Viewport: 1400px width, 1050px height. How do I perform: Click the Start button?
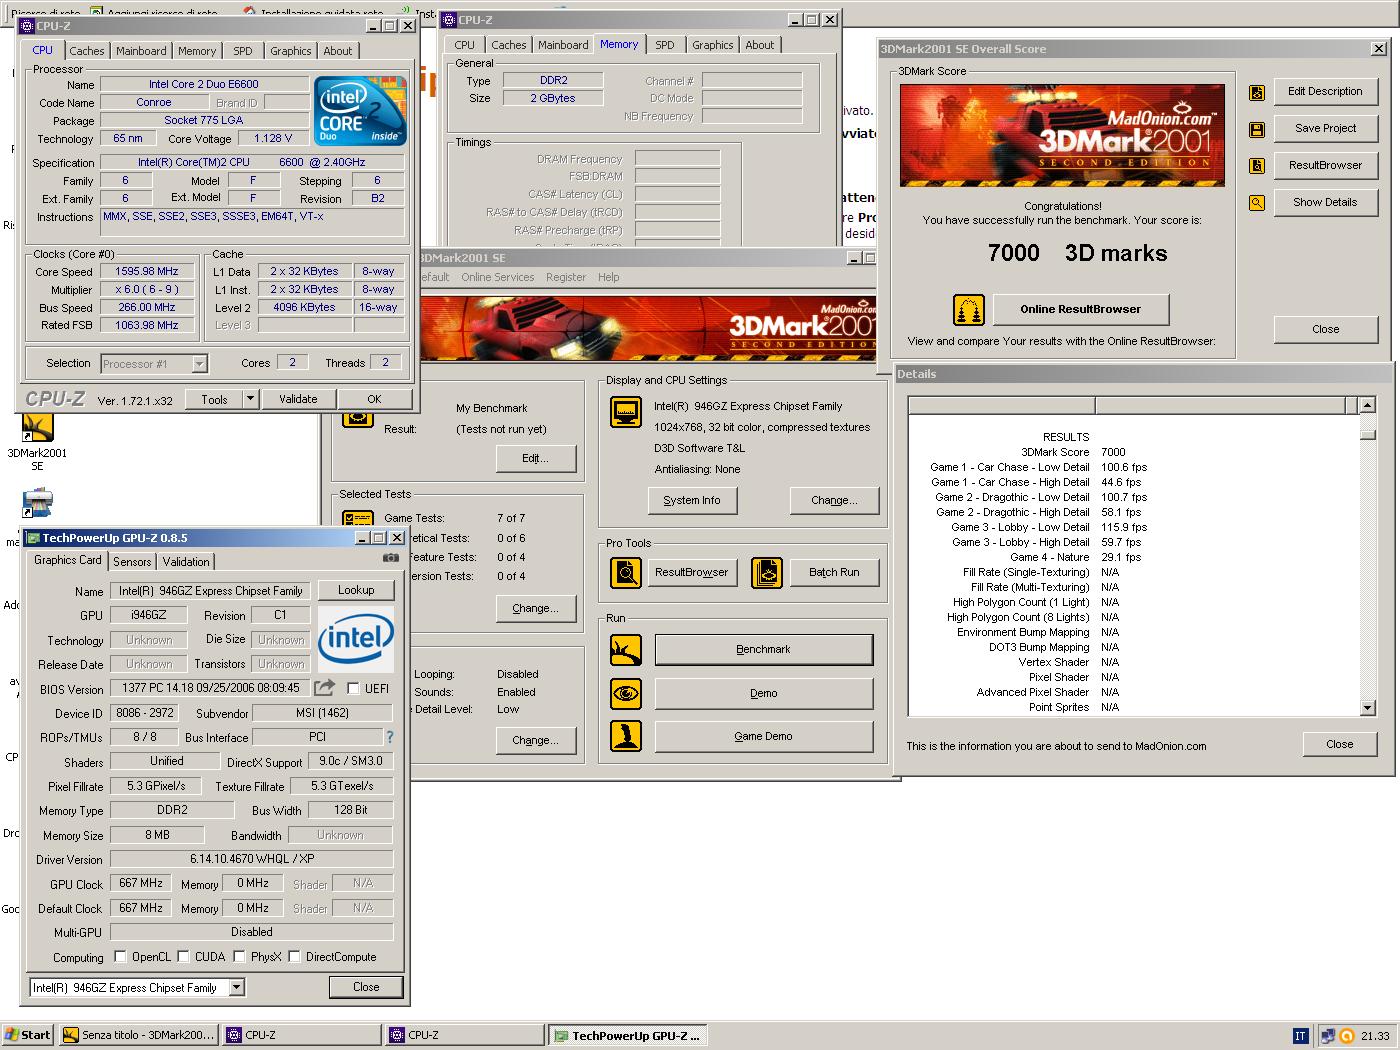coord(28,1036)
